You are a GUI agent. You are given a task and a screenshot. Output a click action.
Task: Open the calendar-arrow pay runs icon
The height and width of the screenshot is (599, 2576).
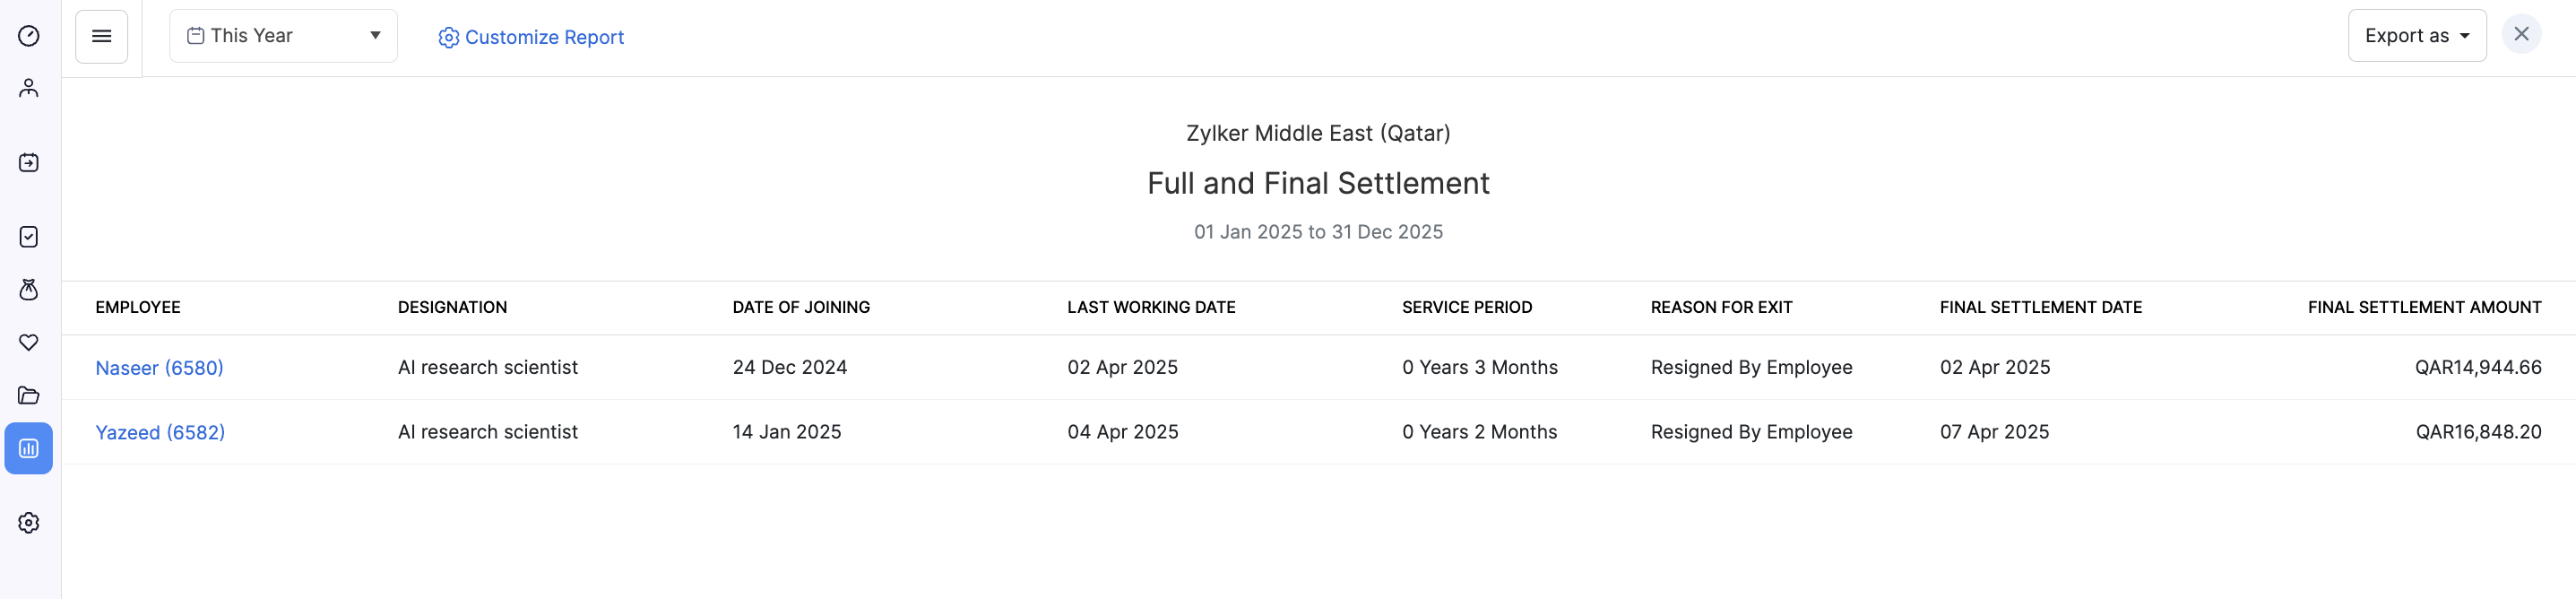(29, 163)
